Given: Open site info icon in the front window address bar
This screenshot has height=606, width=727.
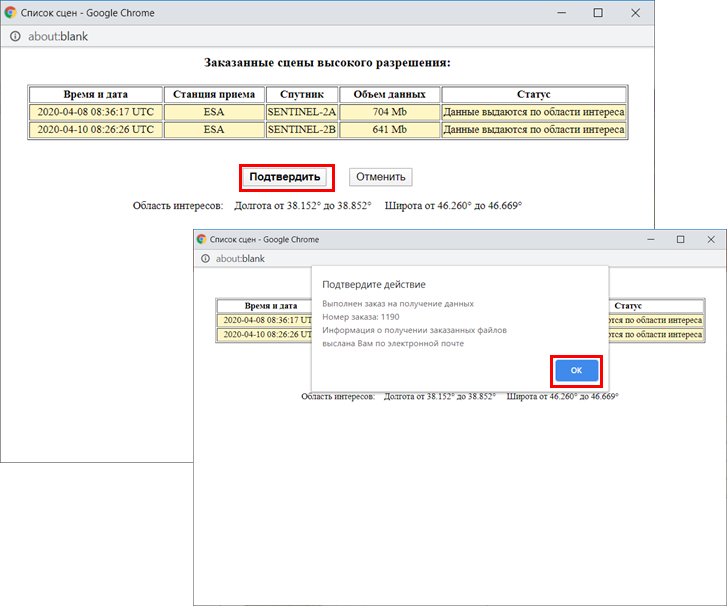Looking at the screenshot, I should point(205,258).
